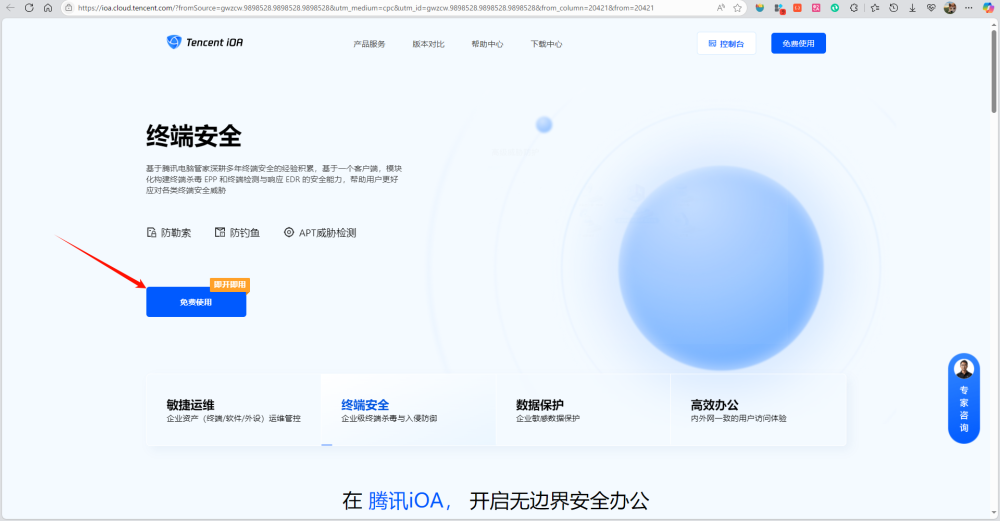The image size is (1000, 521).
Task: Click the 防钓鱼 feature icon
Action: [220, 233]
